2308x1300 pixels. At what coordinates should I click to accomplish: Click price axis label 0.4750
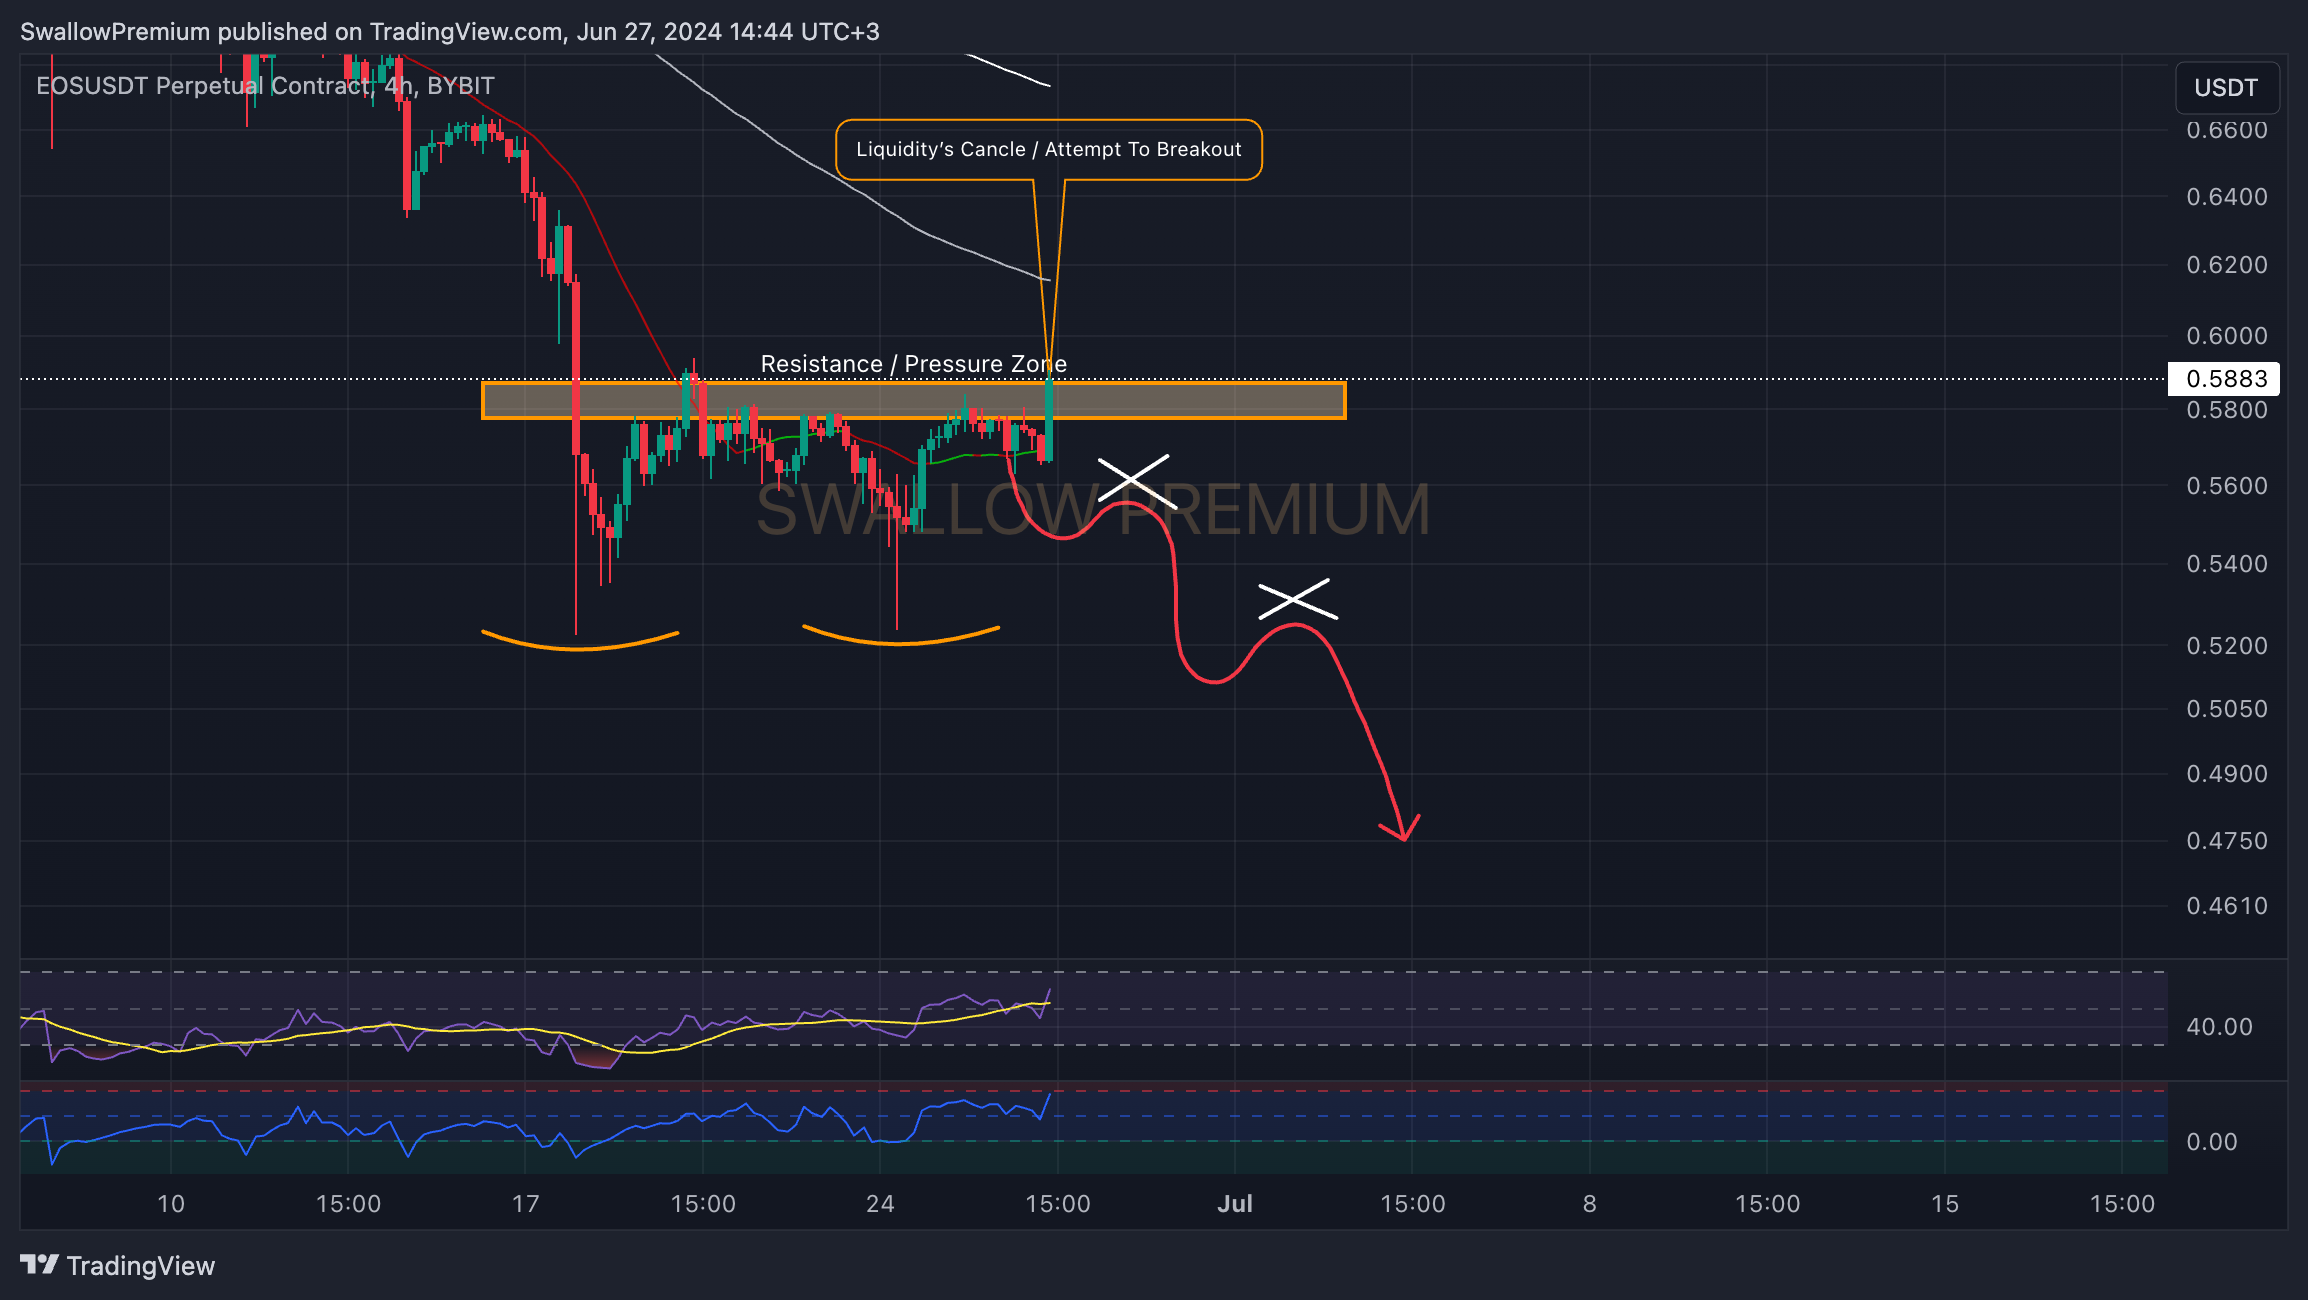point(2227,841)
